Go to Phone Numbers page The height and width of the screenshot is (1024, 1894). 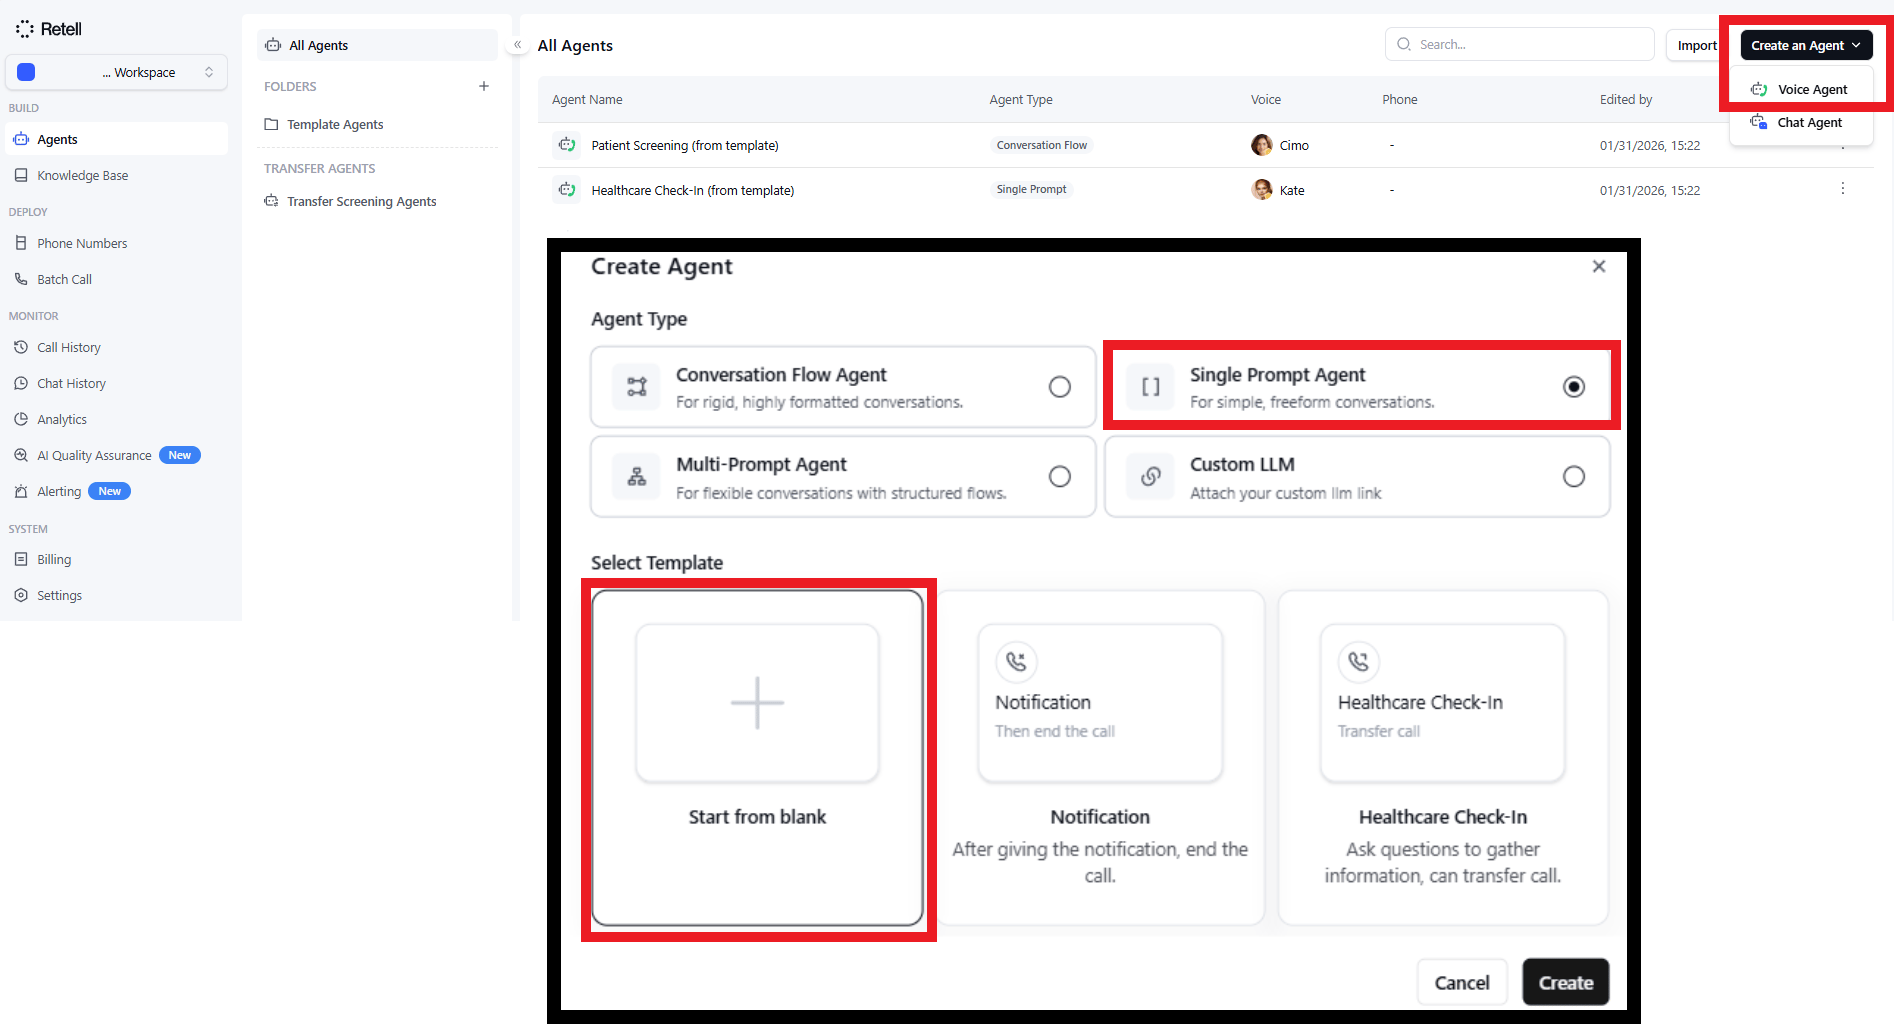pos(117,243)
